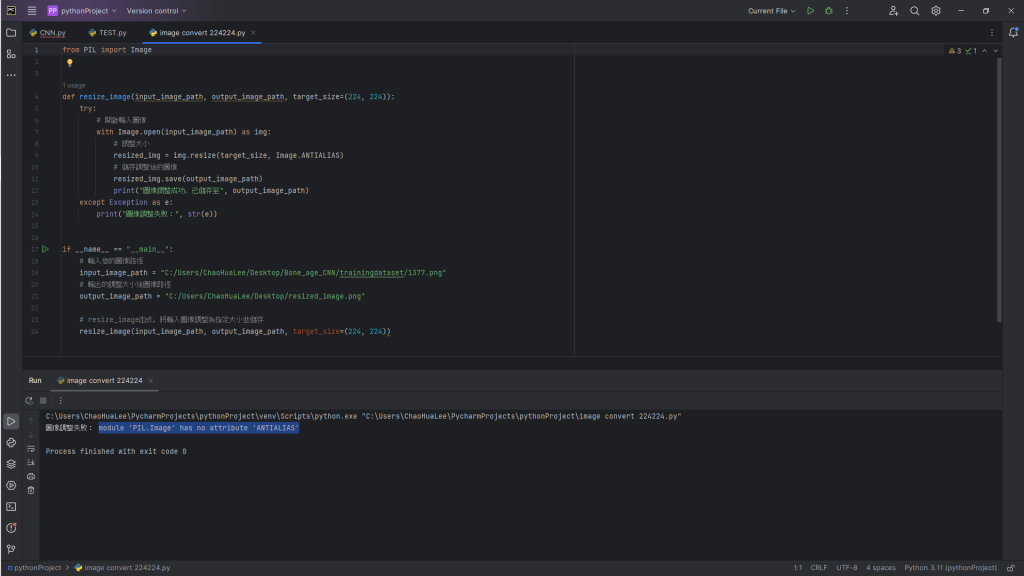This screenshot has height=576, width=1024.
Task: Click the Python 3.11 interpreter selector
Action: pos(950,568)
